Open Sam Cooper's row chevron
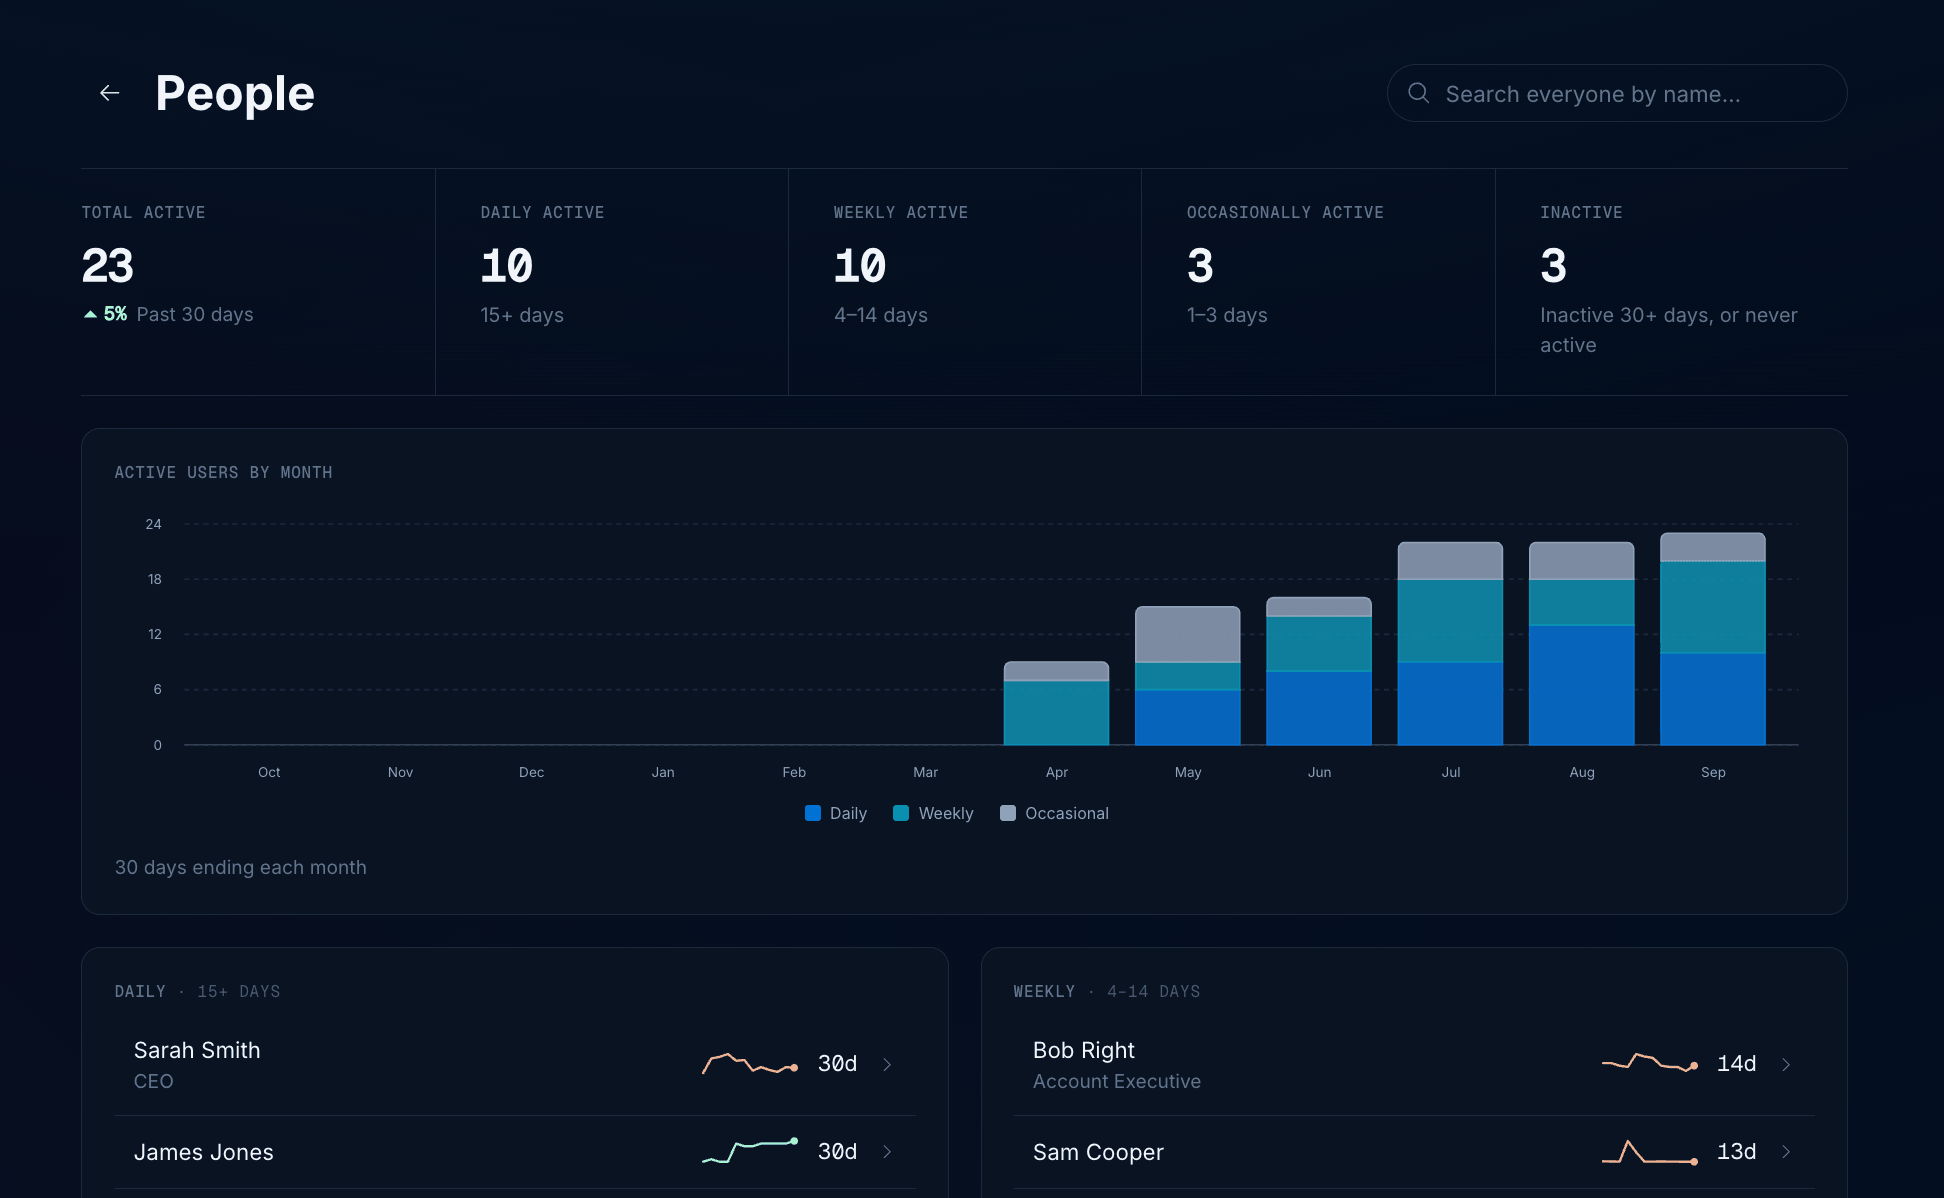1944x1198 pixels. tap(1786, 1152)
